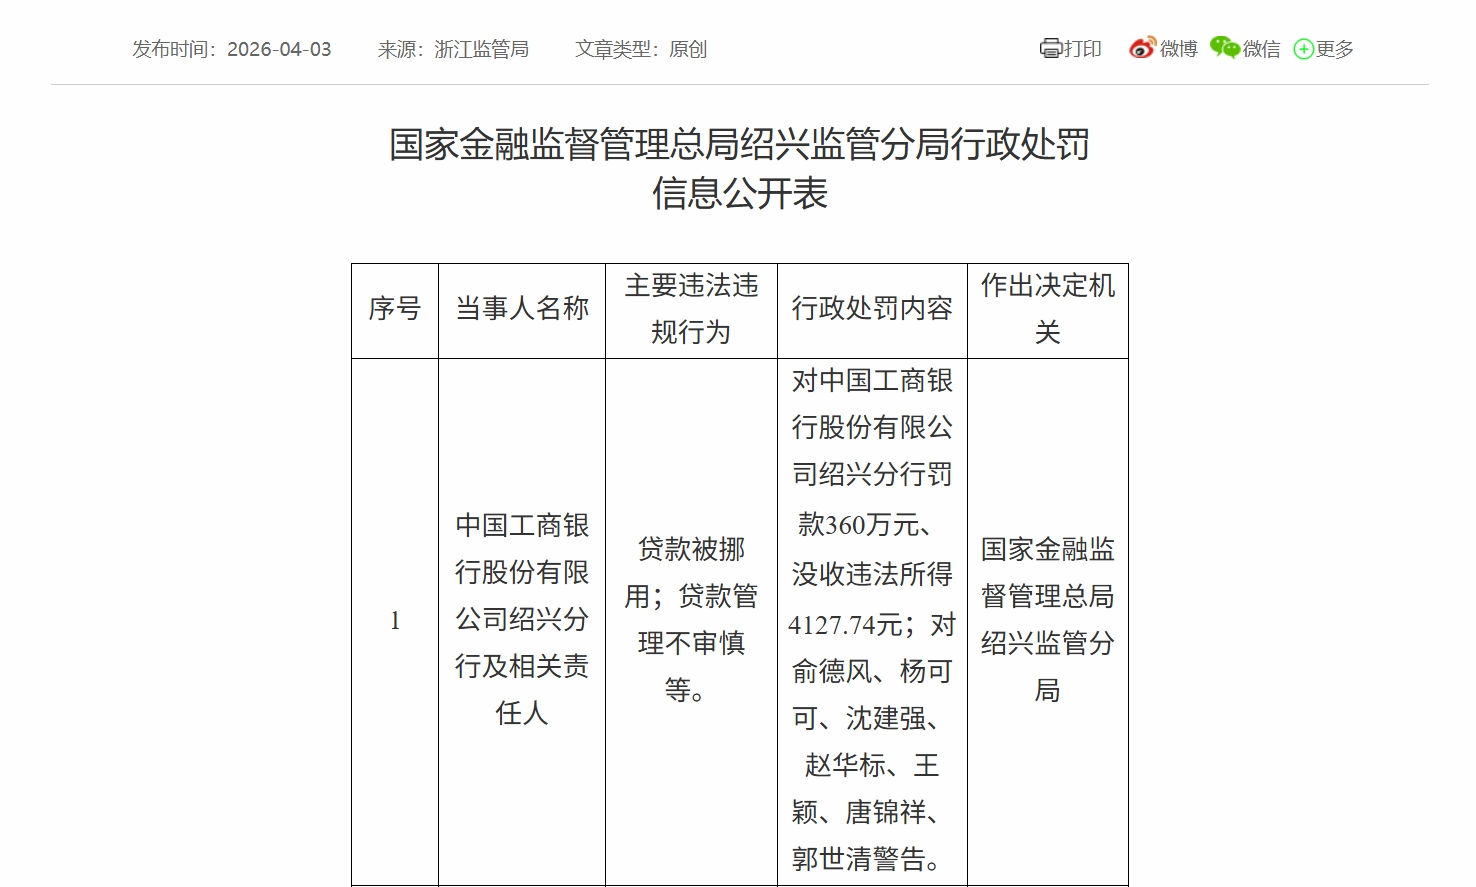Click the 作出决定机关 column header
The height and width of the screenshot is (887, 1476).
click(x=1048, y=309)
